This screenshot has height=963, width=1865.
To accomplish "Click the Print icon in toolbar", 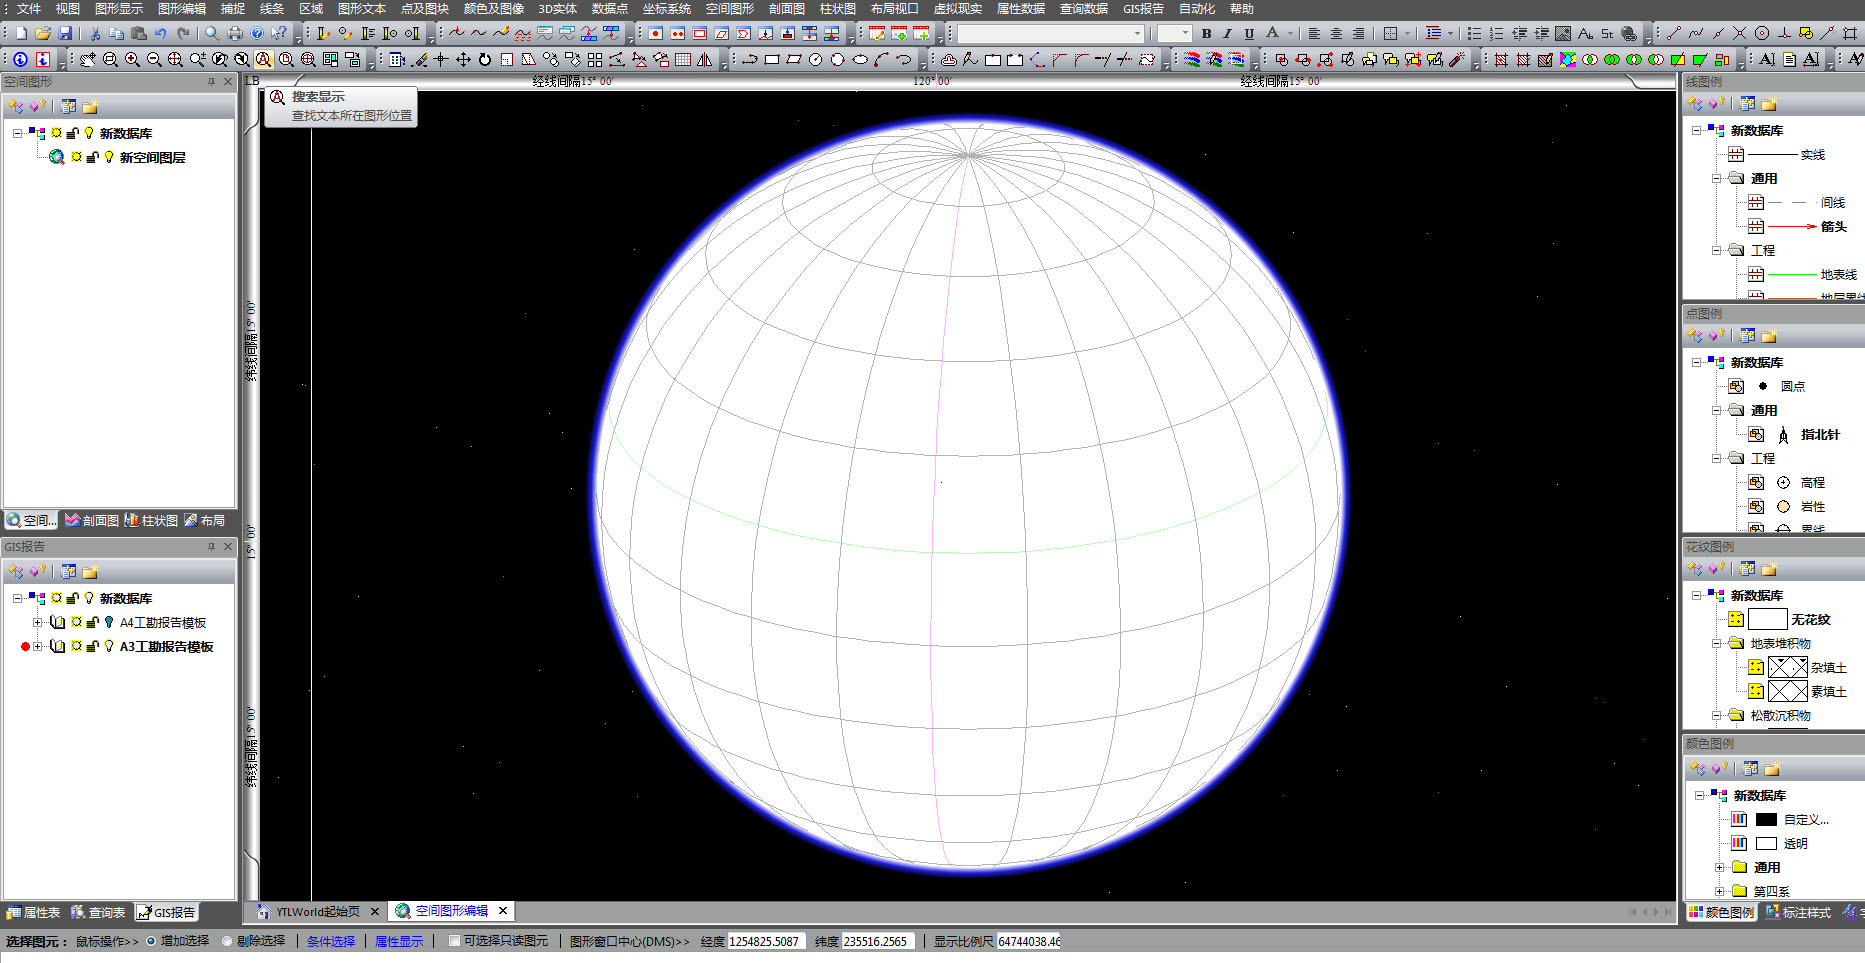I will 235,33.
